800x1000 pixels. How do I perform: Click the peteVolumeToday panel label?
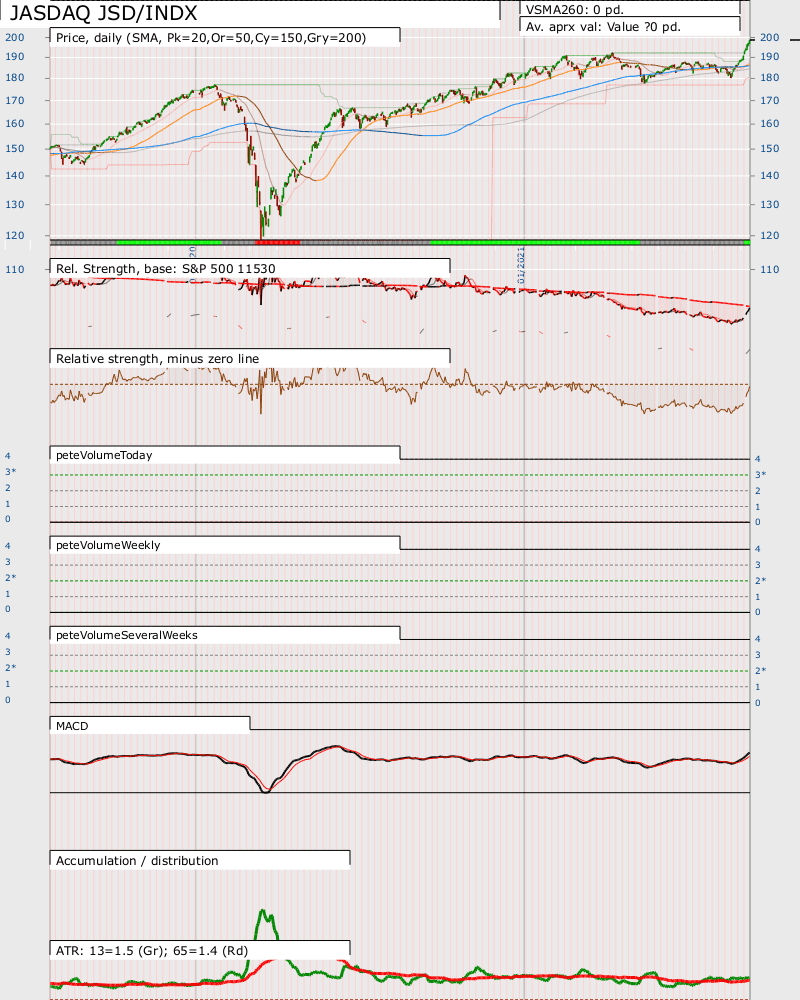104,455
